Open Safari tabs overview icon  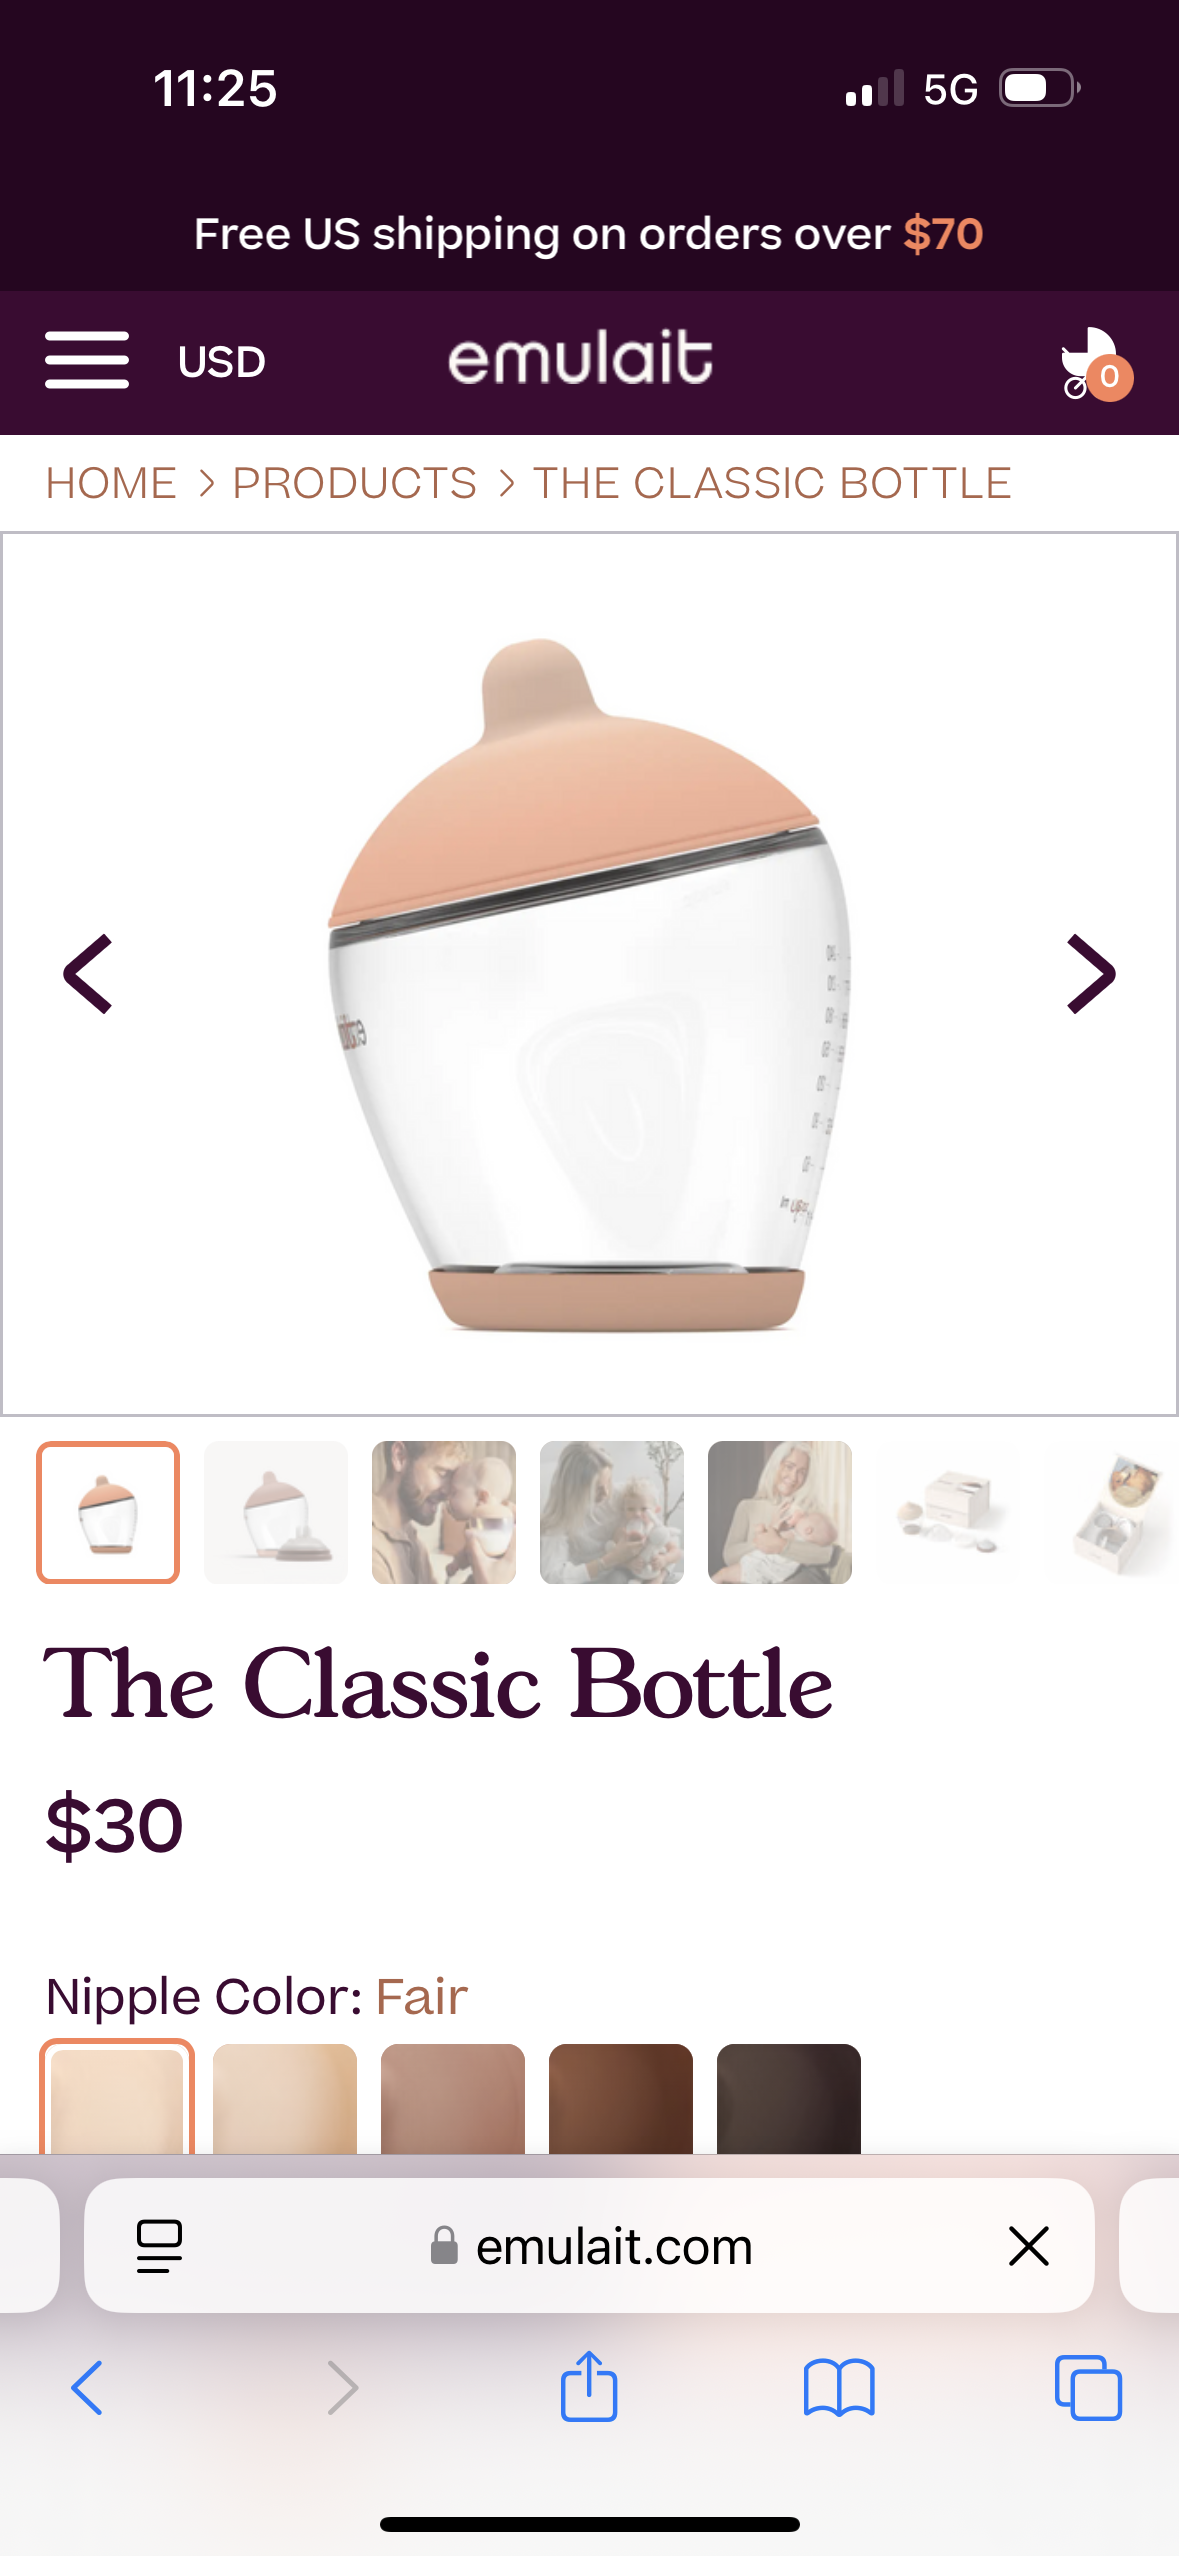1088,2388
